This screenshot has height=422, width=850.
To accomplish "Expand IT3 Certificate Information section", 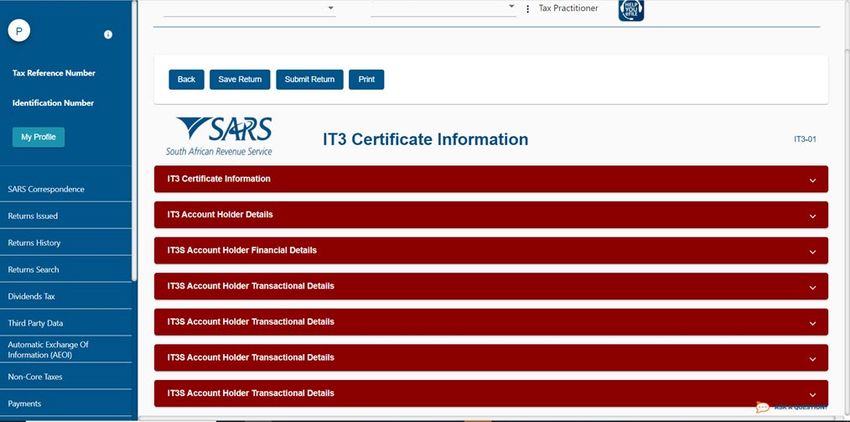I will pos(491,179).
